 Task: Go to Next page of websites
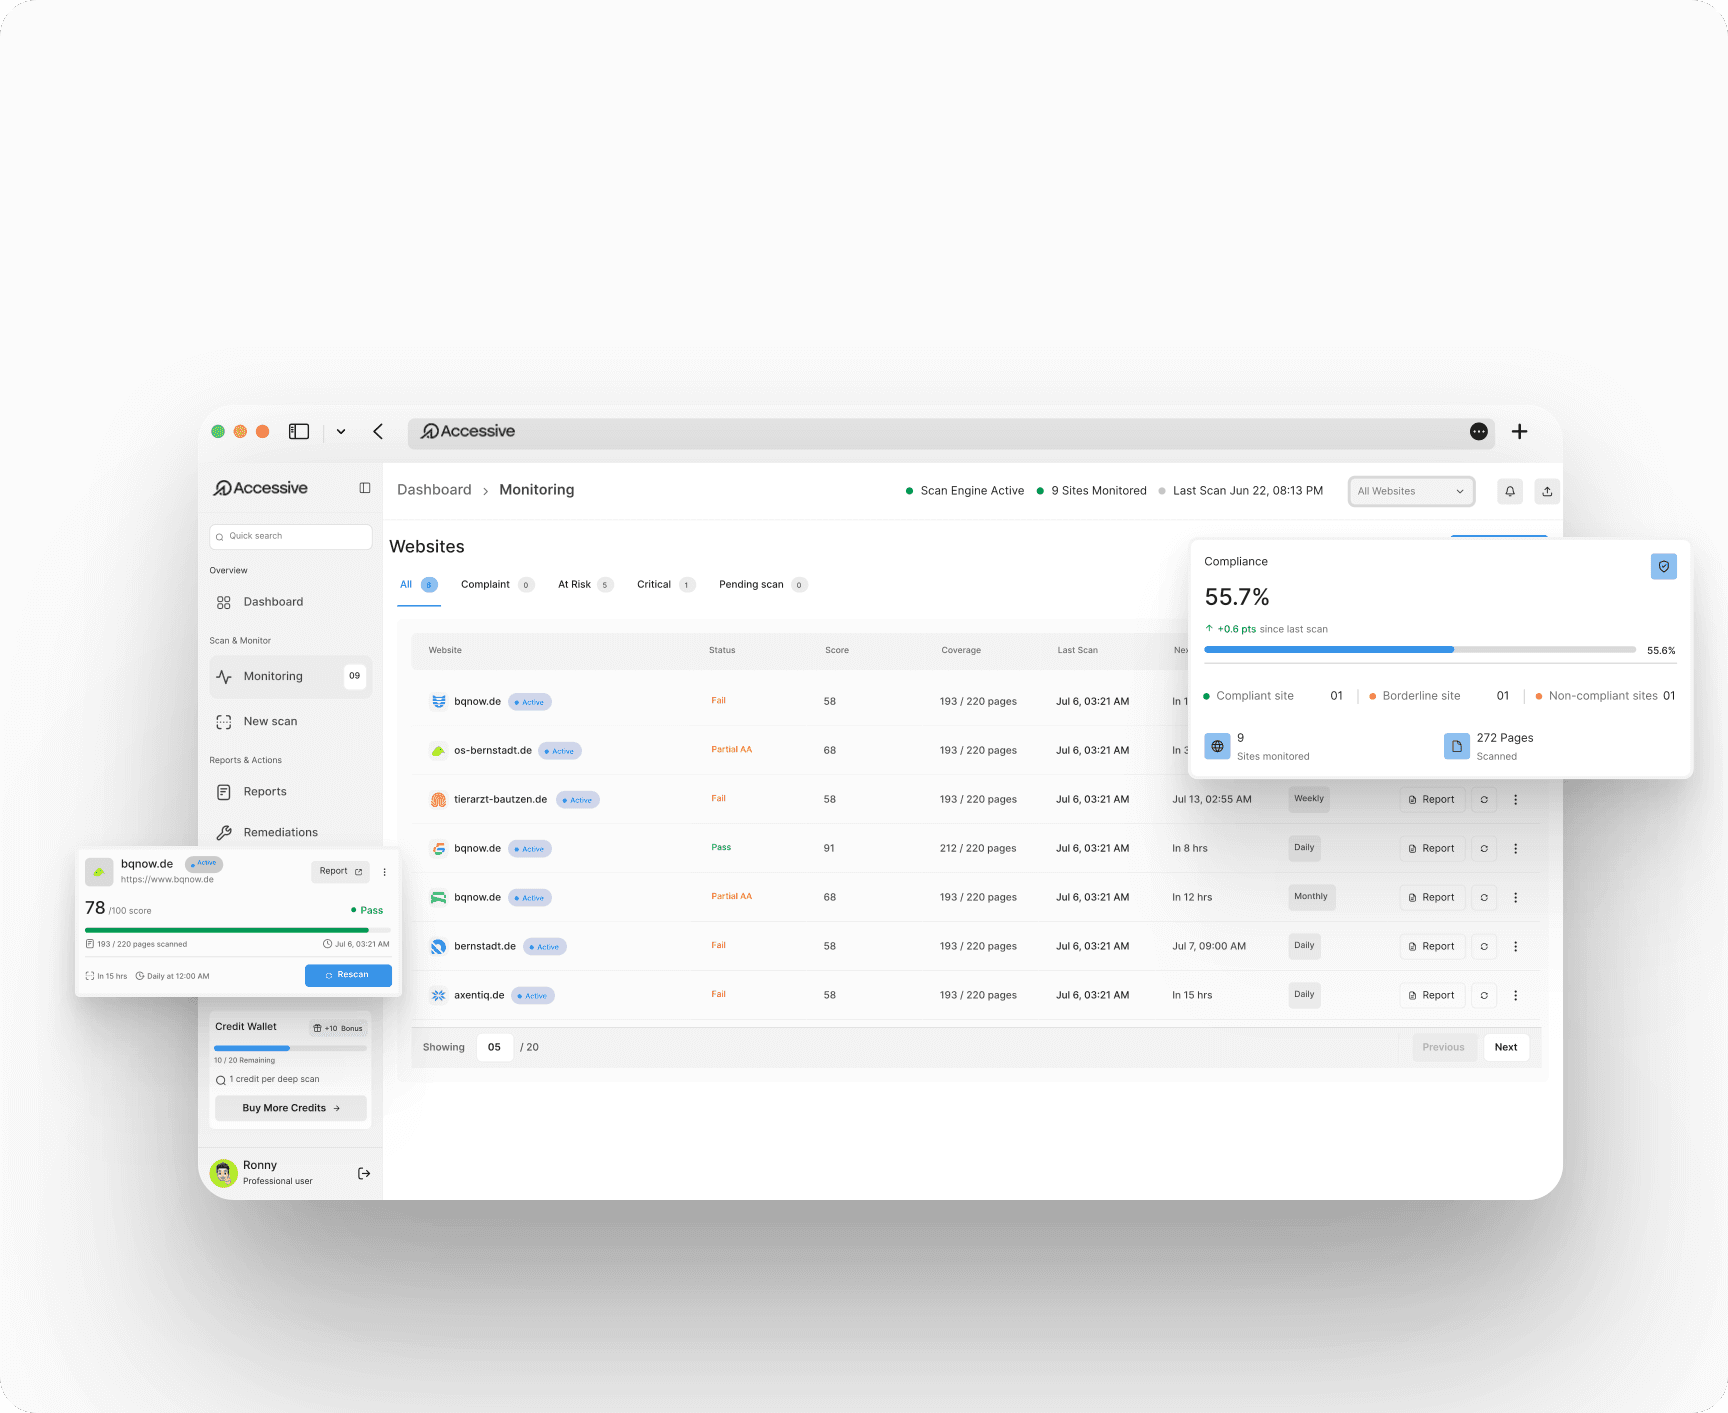pos(1506,1047)
